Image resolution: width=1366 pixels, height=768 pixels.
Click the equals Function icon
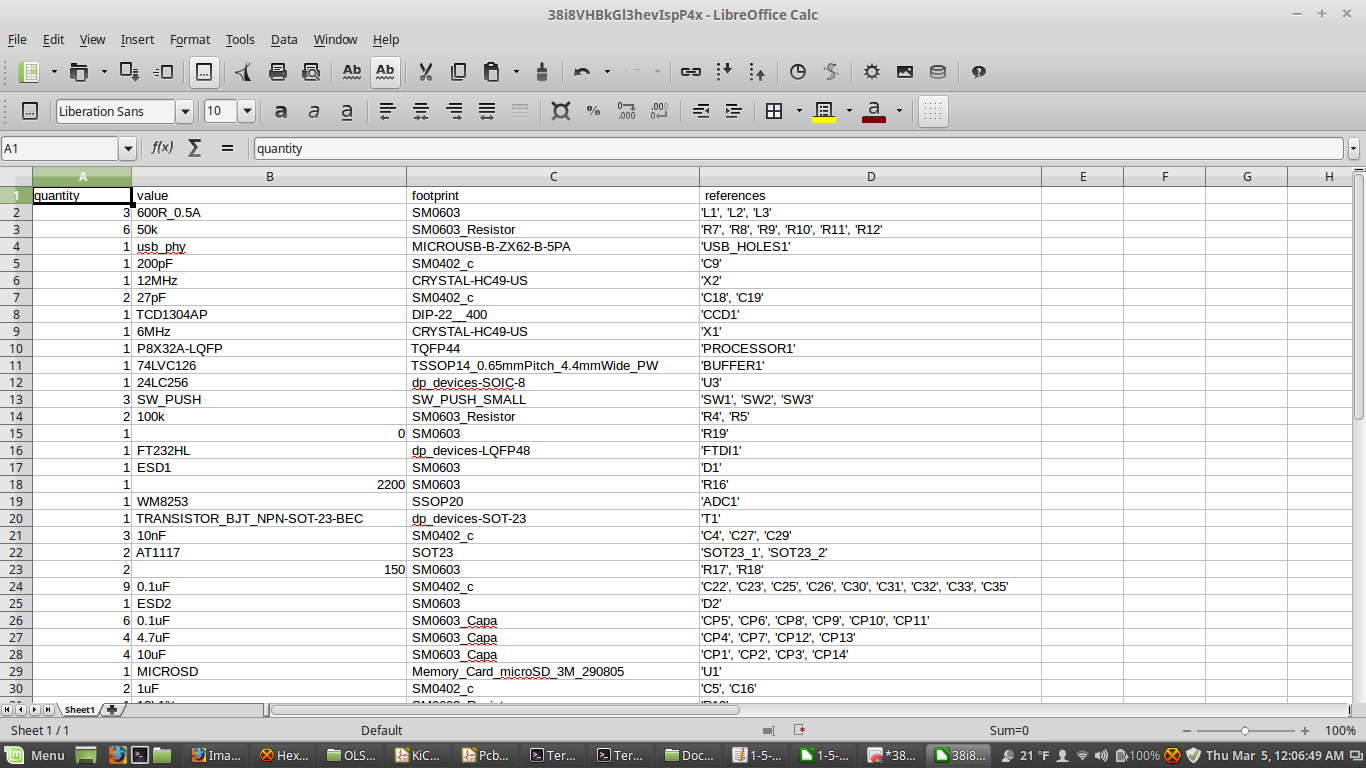(x=227, y=148)
